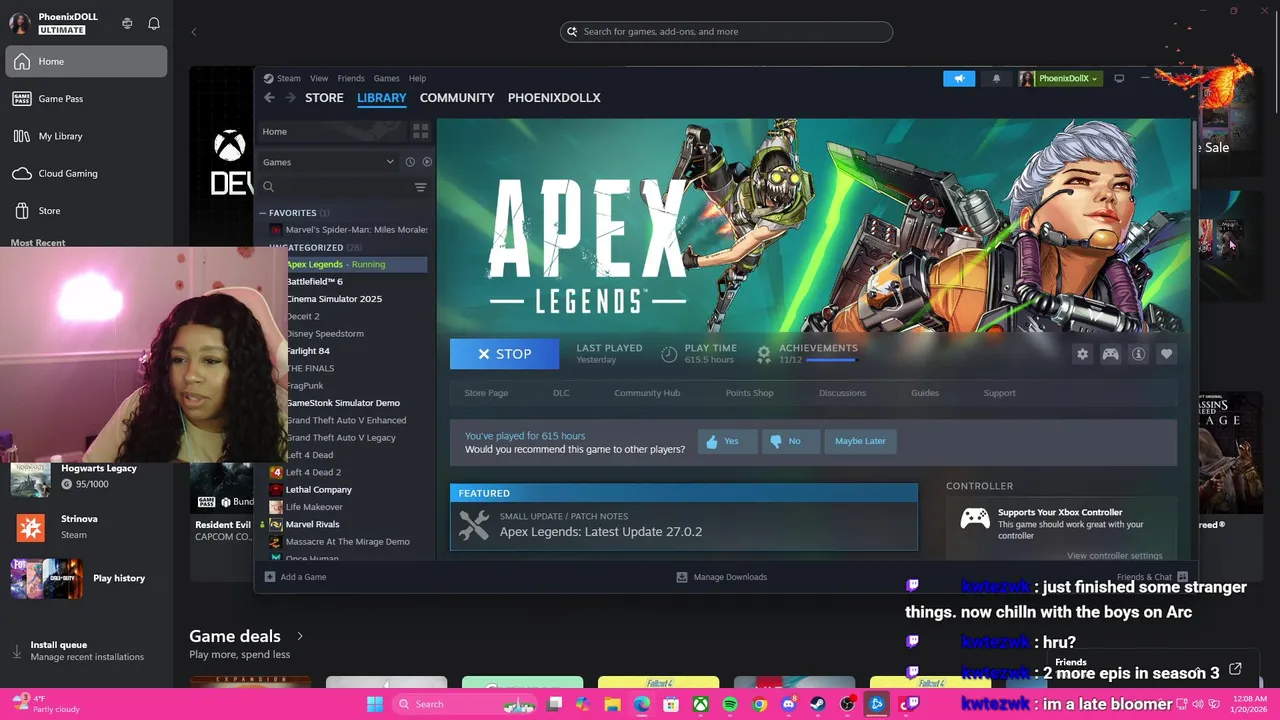Open Apex Legends Store Page link
Screen dimensions: 1280x720
[x=486, y=393]
